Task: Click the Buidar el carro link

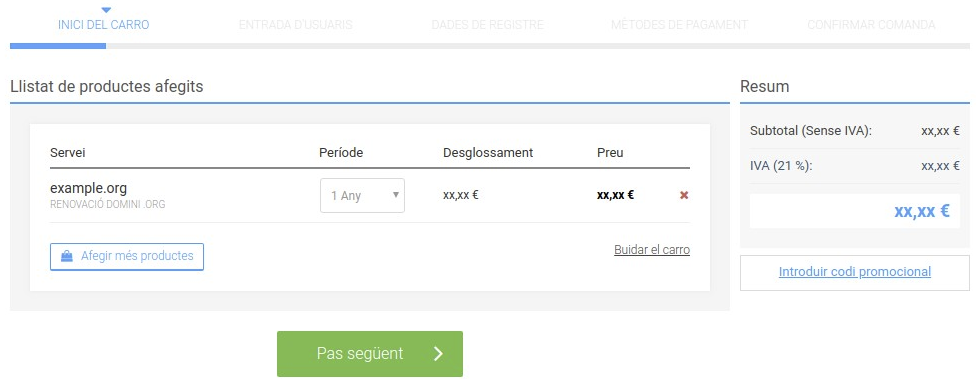Action: 652,250
